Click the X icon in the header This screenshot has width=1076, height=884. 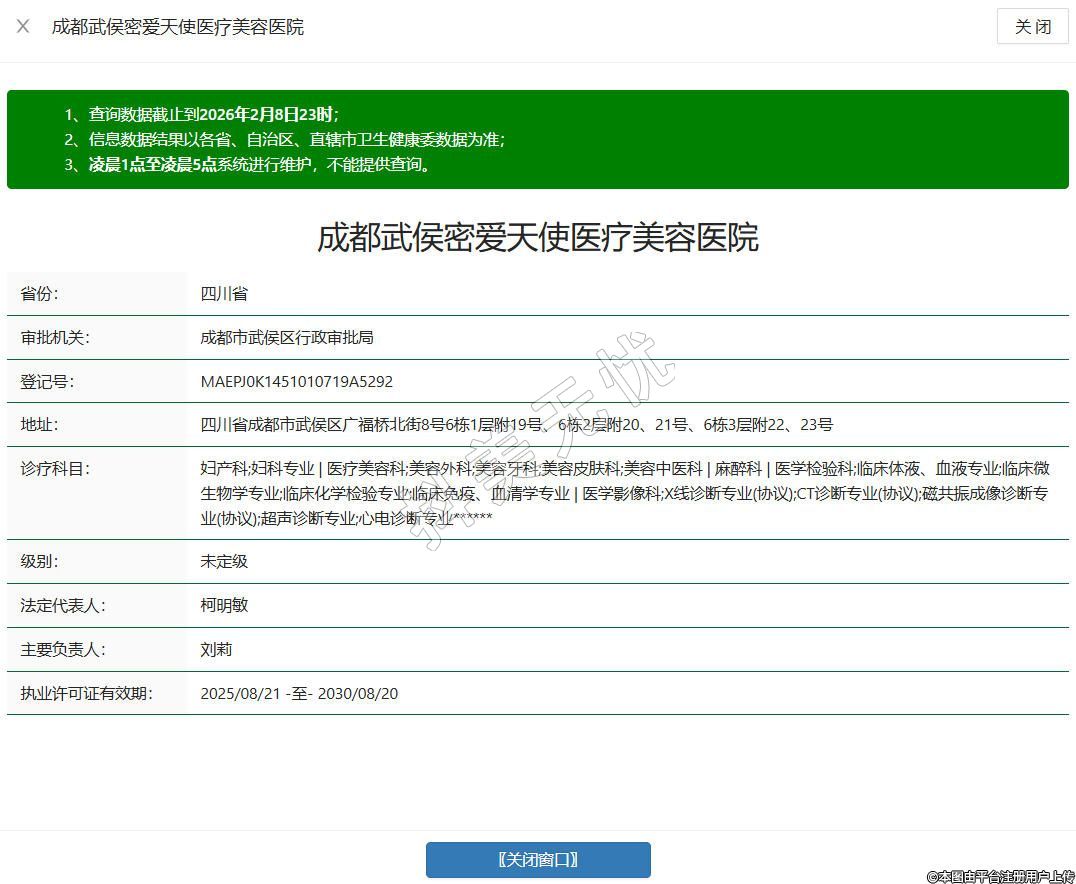(23, 26)
